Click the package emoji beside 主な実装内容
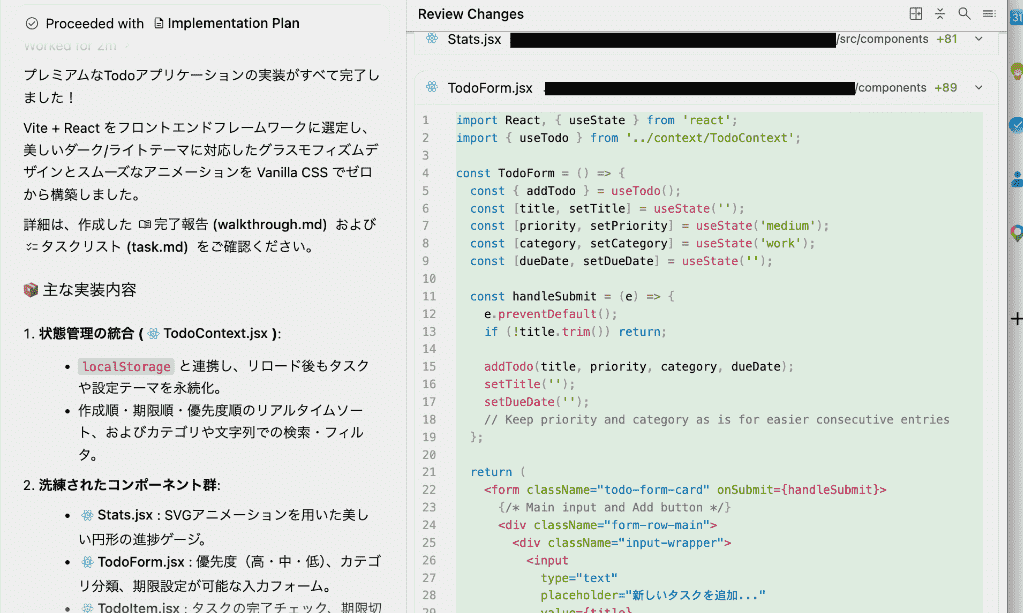1023x613 pixels. tap(31, 290)
